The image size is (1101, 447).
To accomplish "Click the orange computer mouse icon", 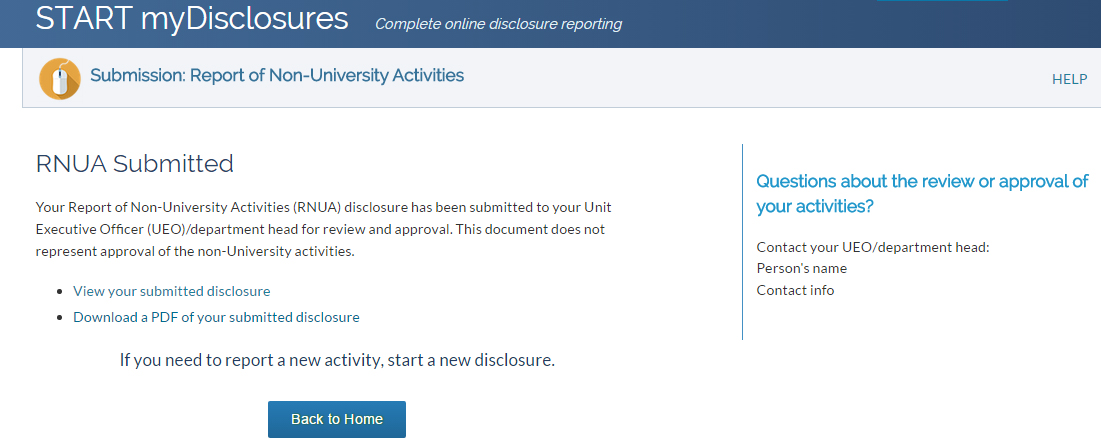I will 60,78.
